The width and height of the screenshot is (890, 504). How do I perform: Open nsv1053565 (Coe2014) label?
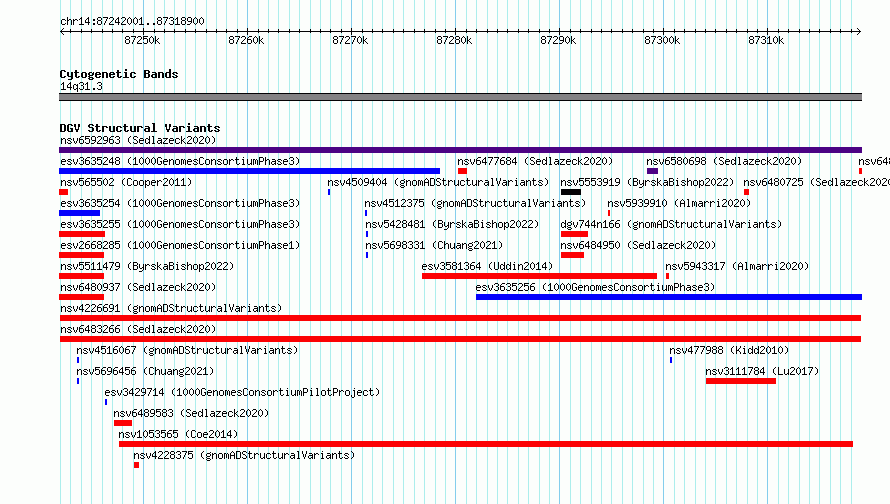click(x=178, y=434)
